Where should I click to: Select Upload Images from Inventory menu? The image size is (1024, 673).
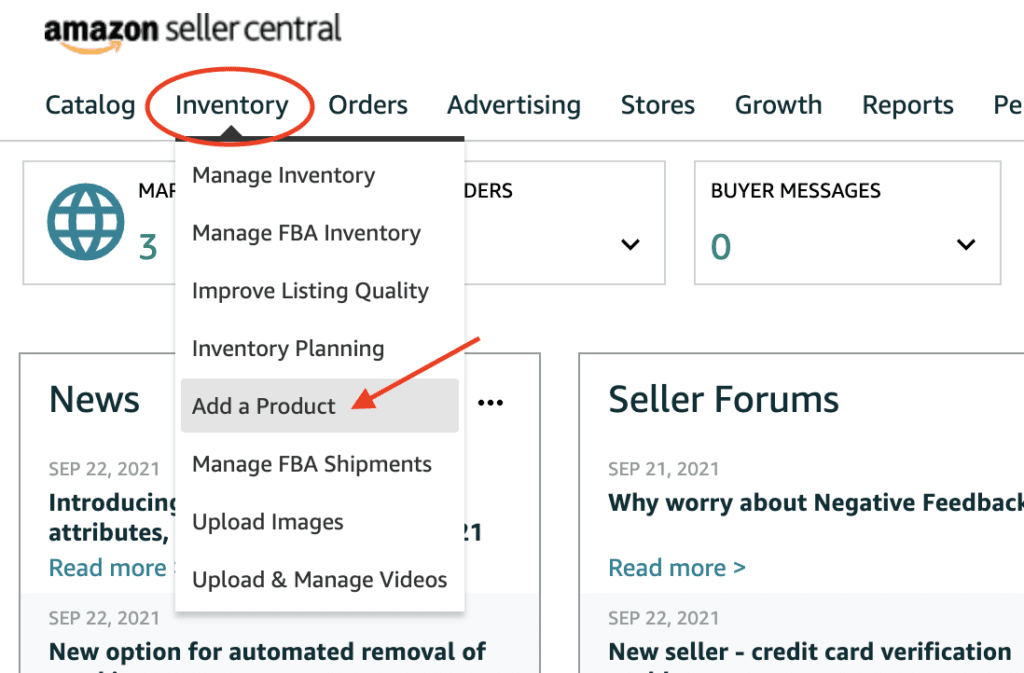coord(267,522)
